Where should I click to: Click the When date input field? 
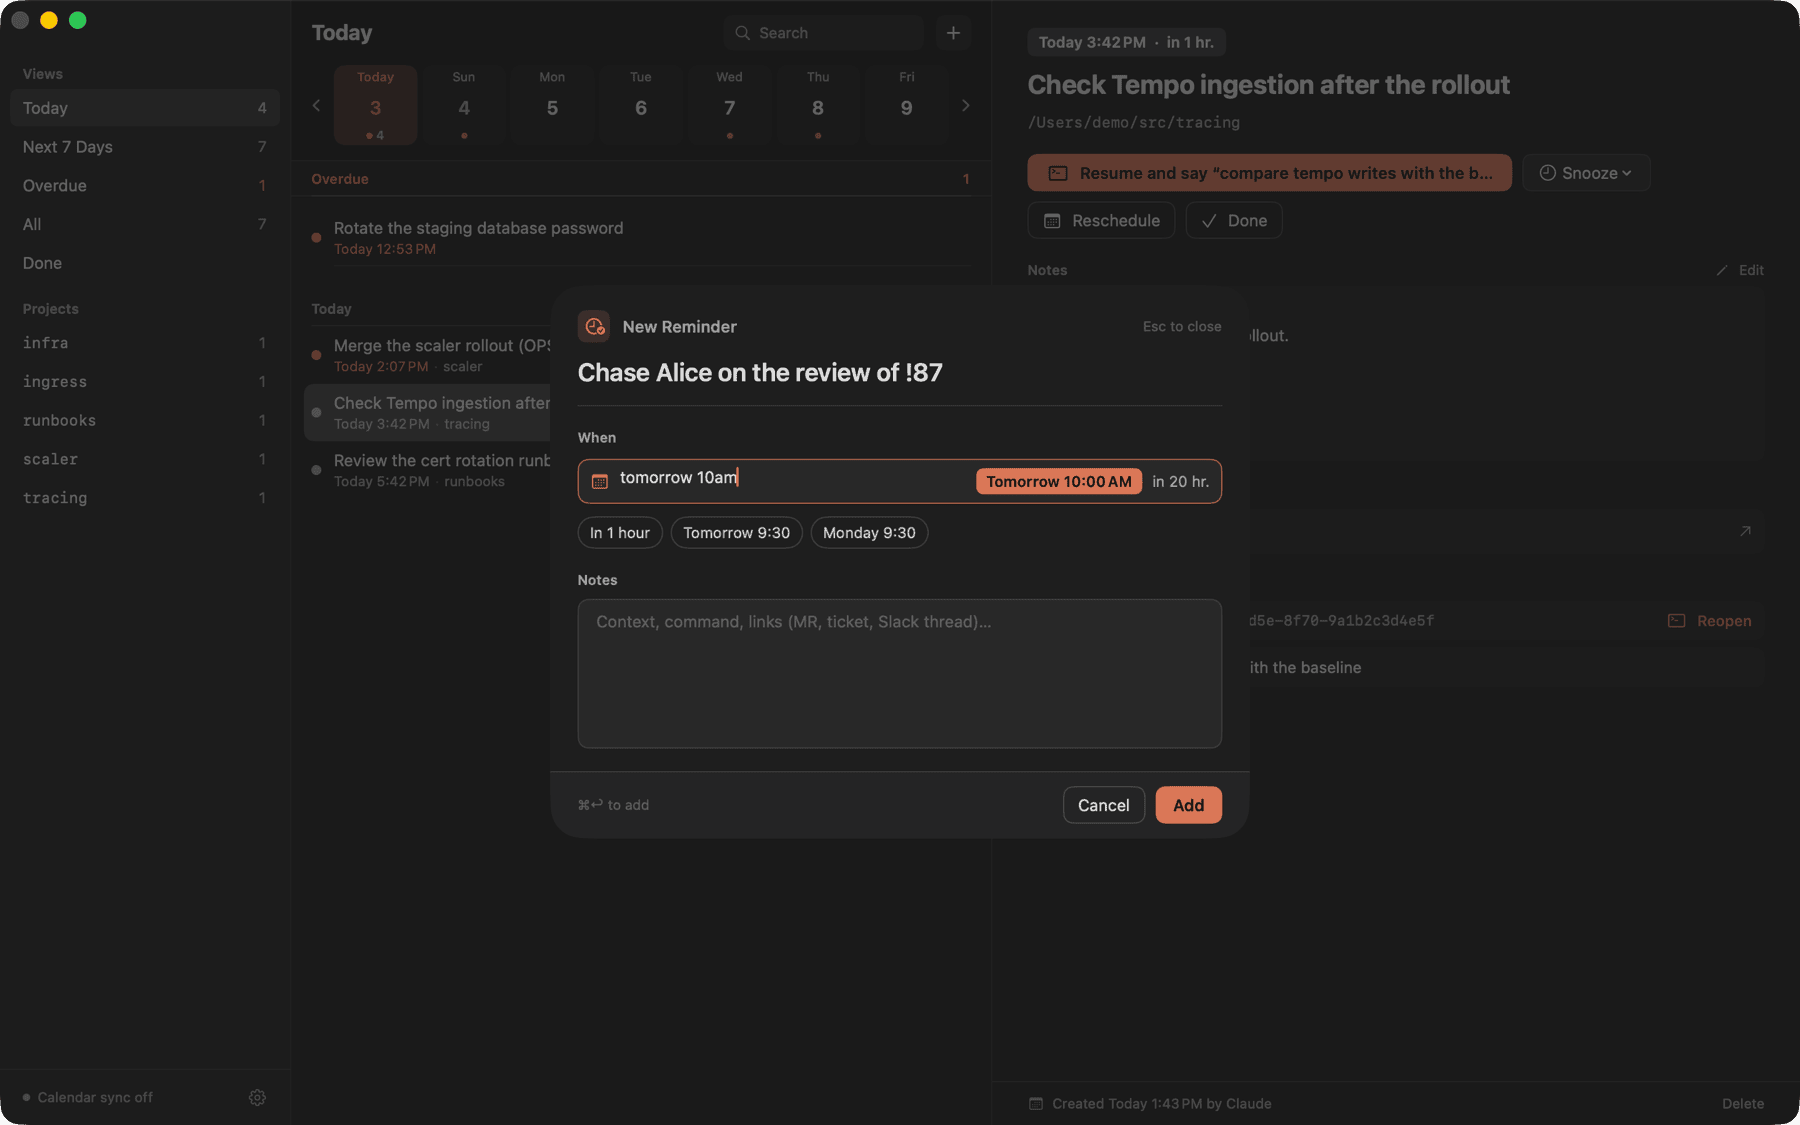tap(900, 481)
